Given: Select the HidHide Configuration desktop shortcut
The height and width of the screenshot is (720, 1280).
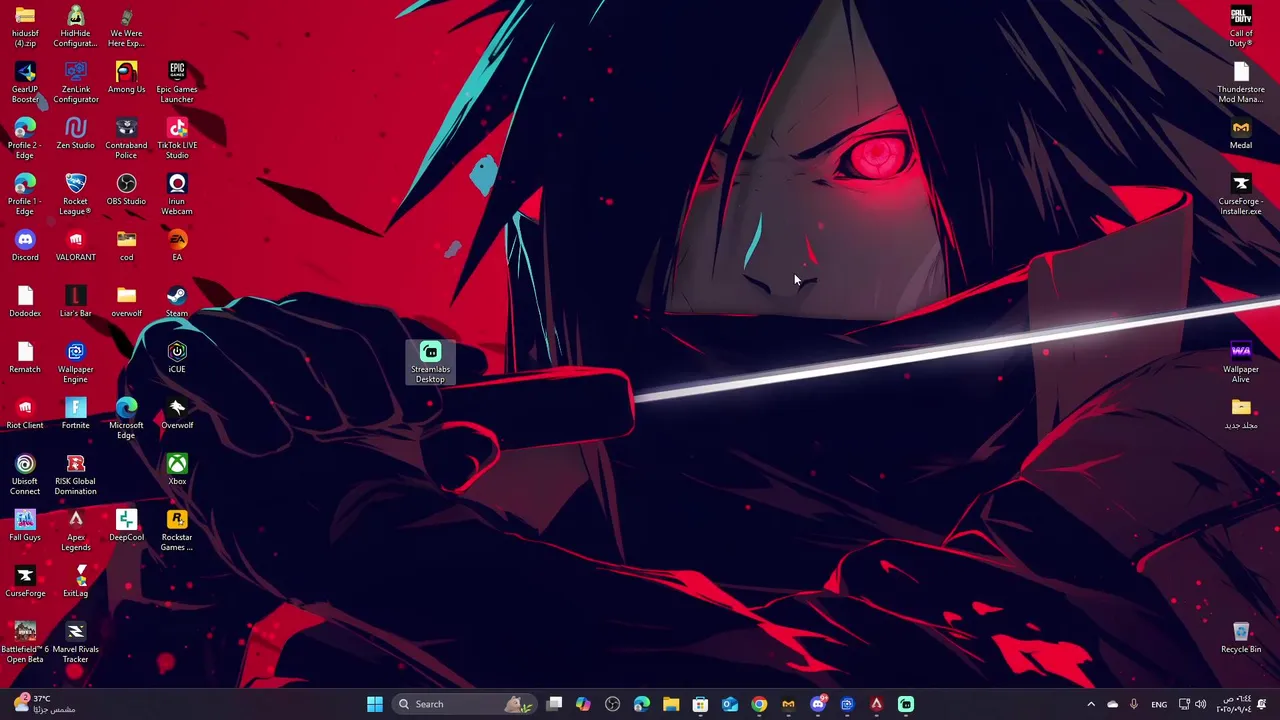Looking at the screenshot, I should tap(76, 27).
